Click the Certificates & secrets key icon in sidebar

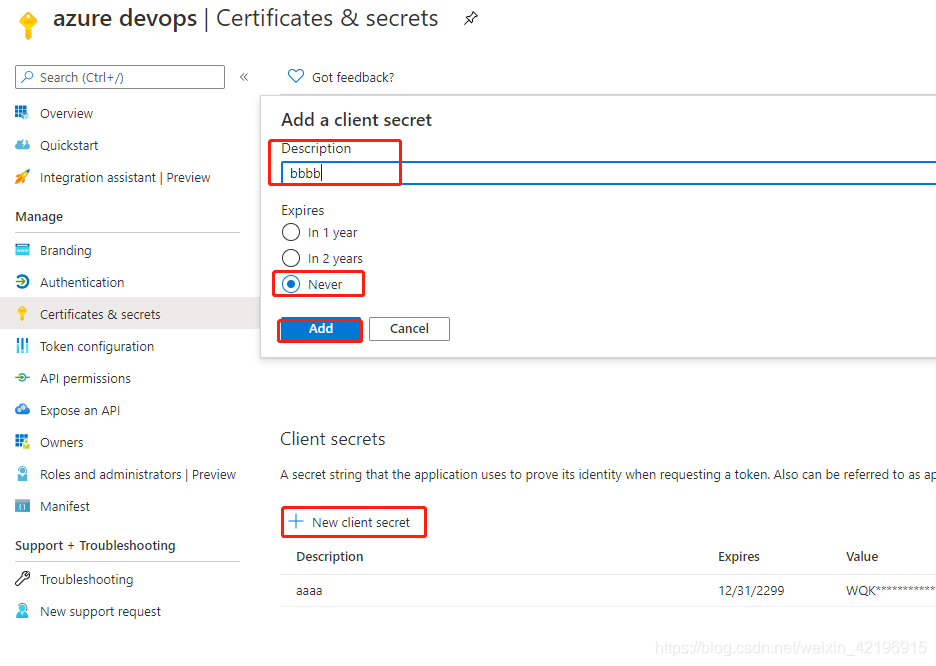tap(22, 314)
